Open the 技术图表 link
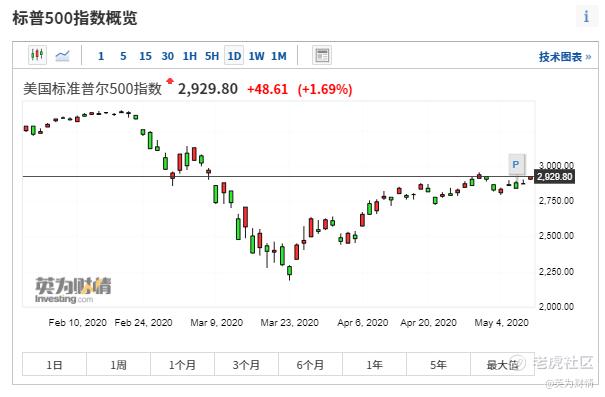This screenshot has width=605, height=397. tap(565, 57)
